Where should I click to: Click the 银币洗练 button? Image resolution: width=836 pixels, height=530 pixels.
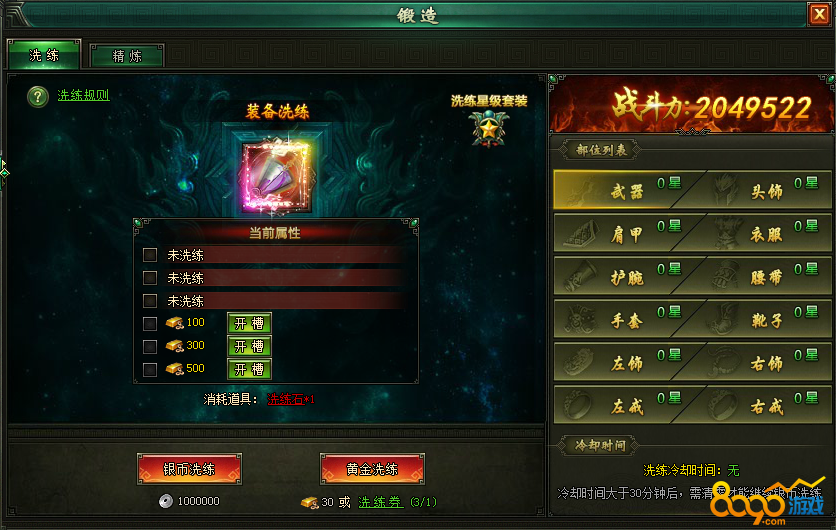(x=189, y=469)
